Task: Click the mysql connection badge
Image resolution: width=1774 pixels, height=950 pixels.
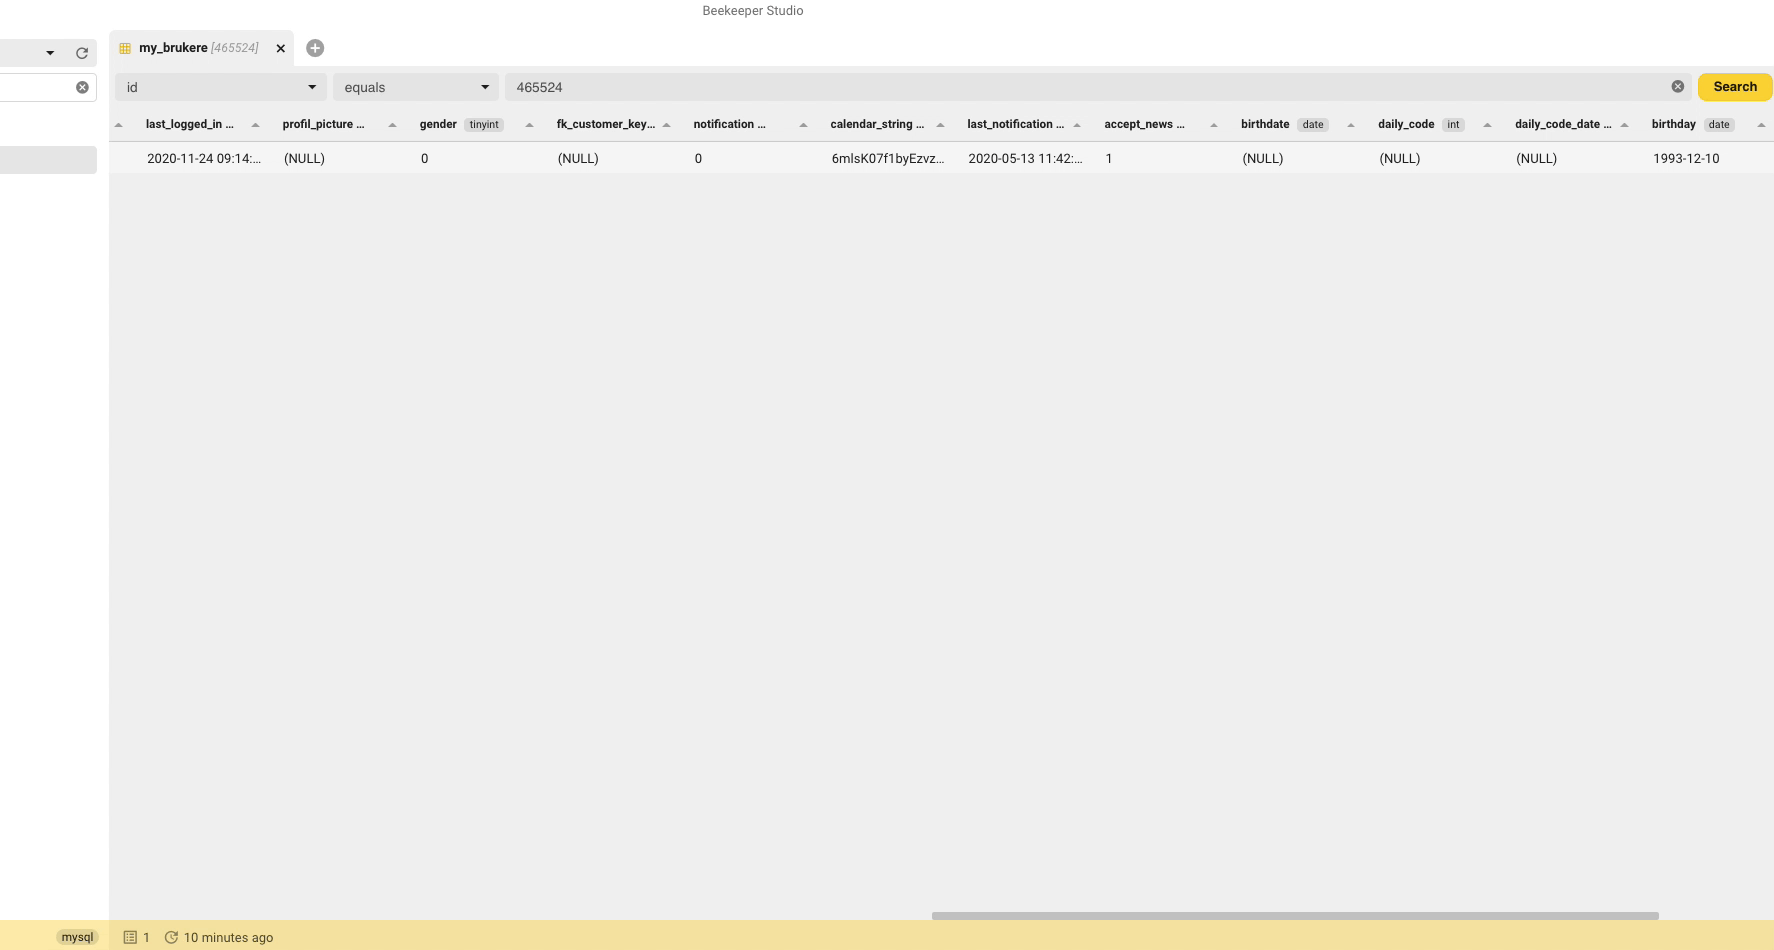Action: click(77, 937)
